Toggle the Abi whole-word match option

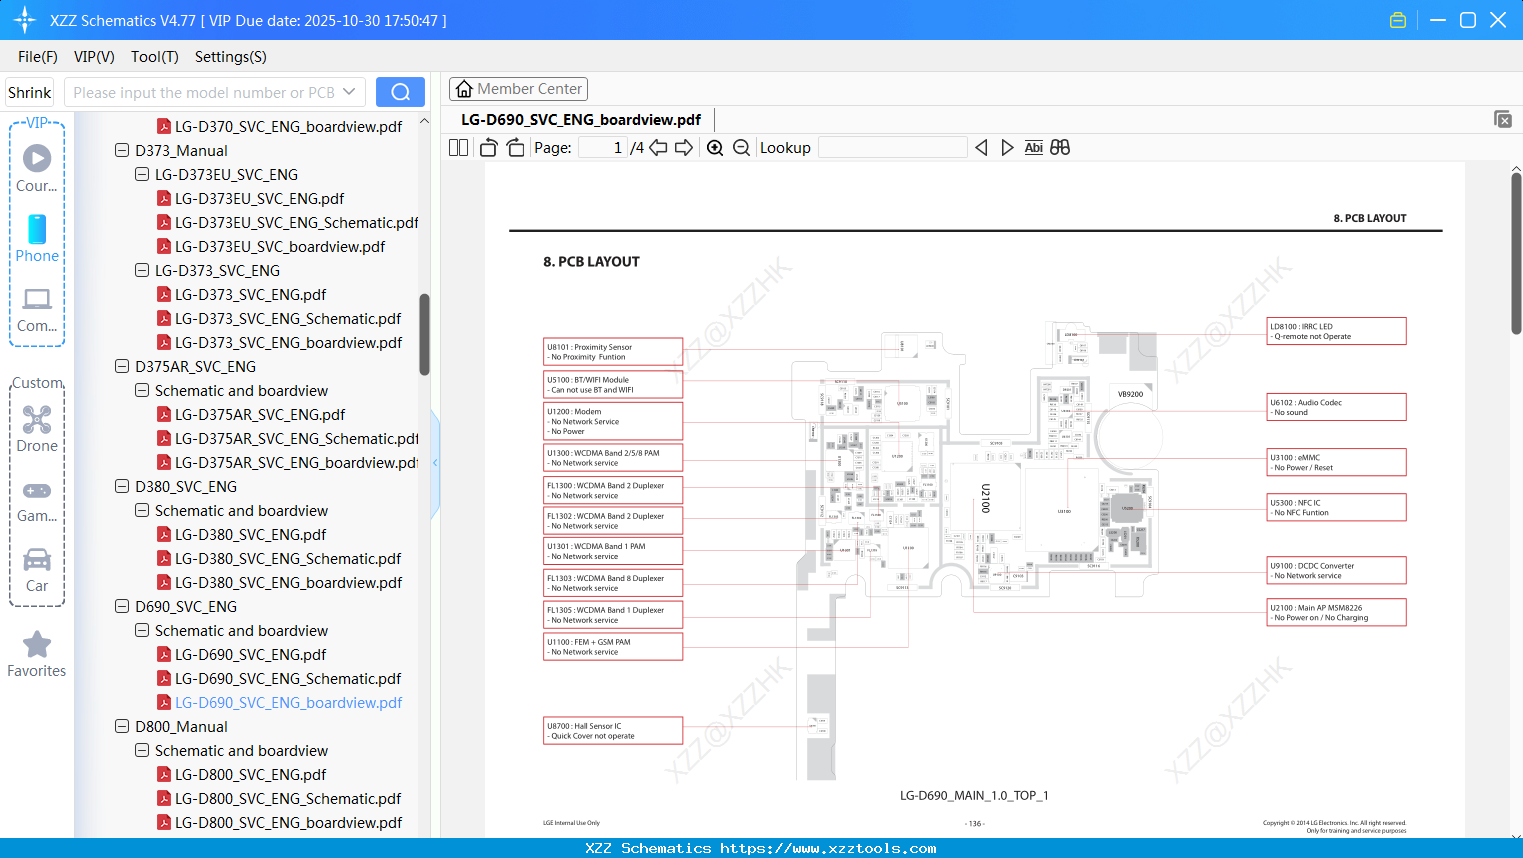pyautogui.click(x=1033, y=147)
